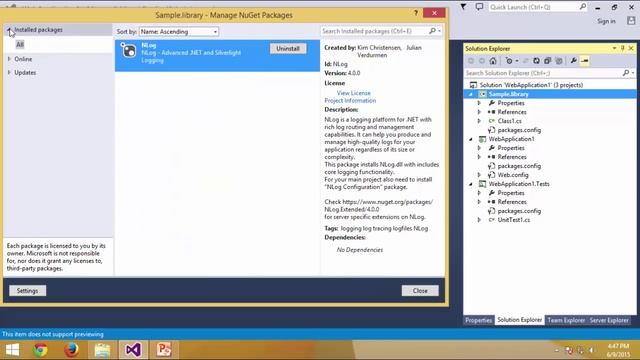Open the feedback speech-bubble icon

(479, 7)
